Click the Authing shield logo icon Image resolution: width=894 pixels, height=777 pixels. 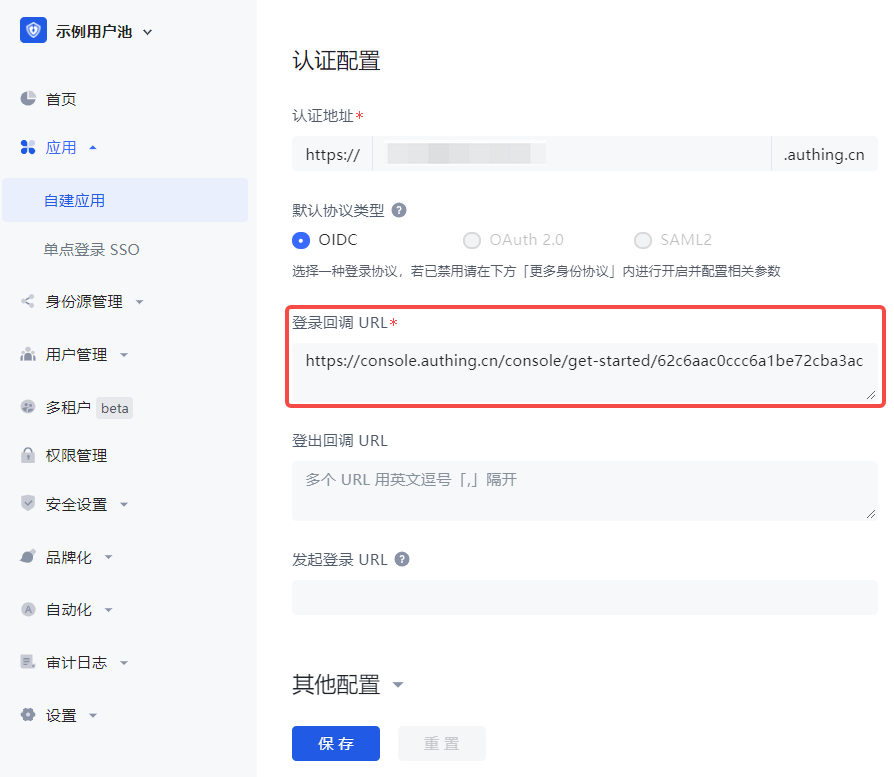33,31
